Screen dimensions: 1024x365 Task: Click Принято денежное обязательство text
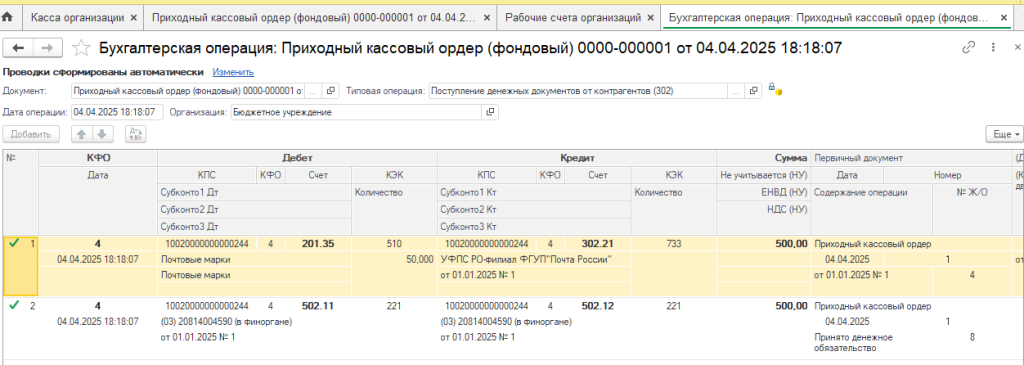872,343
